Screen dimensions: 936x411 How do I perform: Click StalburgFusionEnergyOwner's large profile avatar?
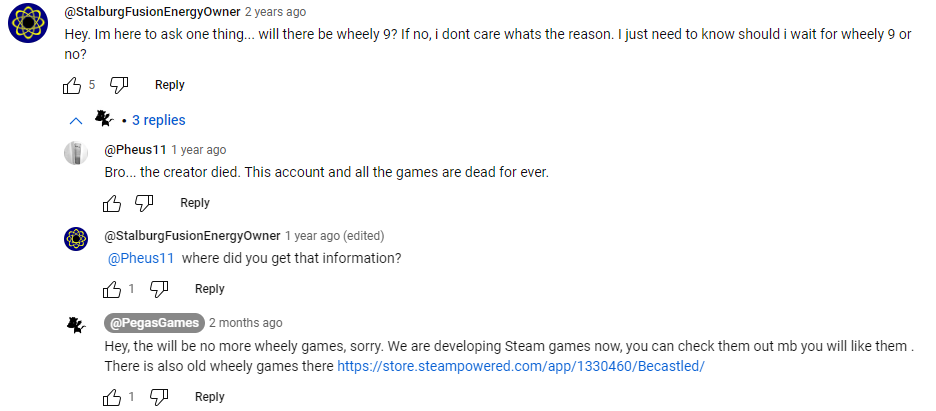[30, 23]
